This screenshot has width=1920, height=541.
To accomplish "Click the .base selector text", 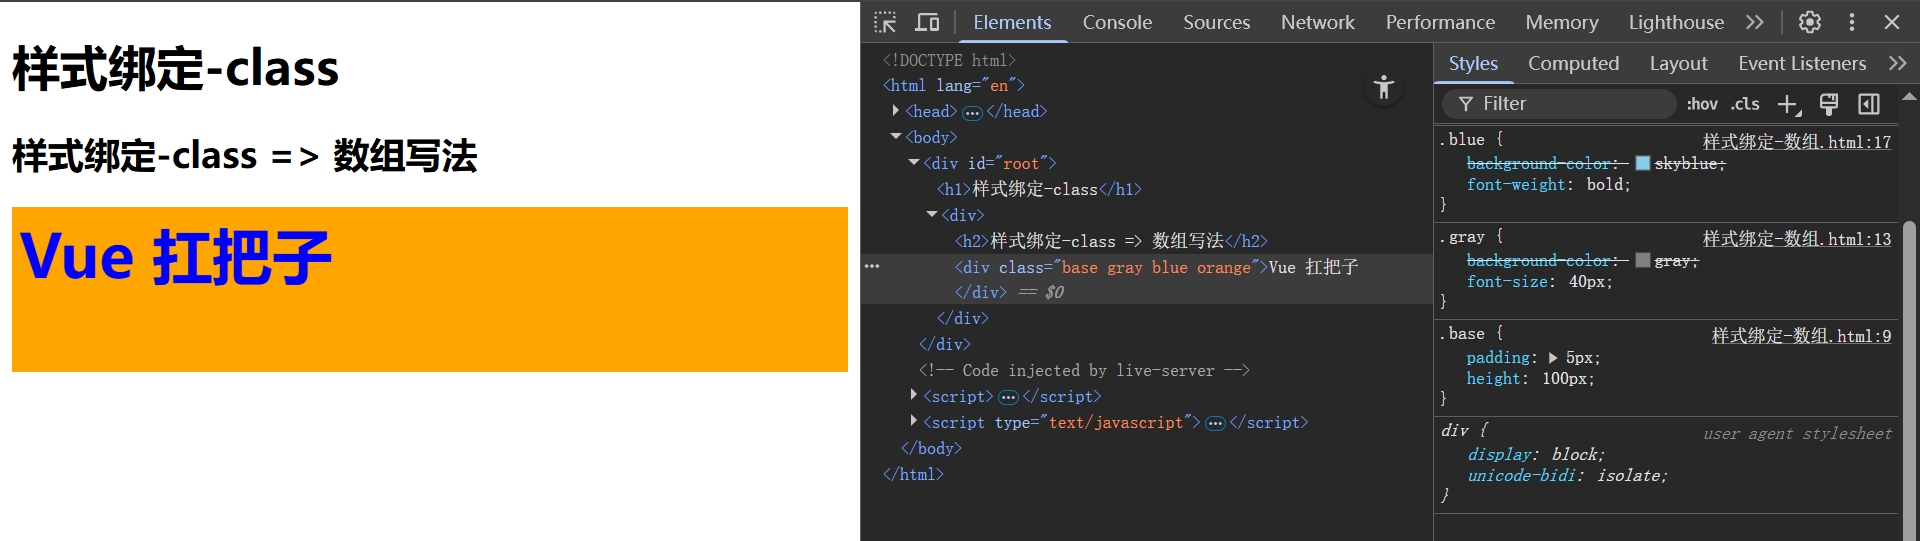I will tap(1462, 334).
